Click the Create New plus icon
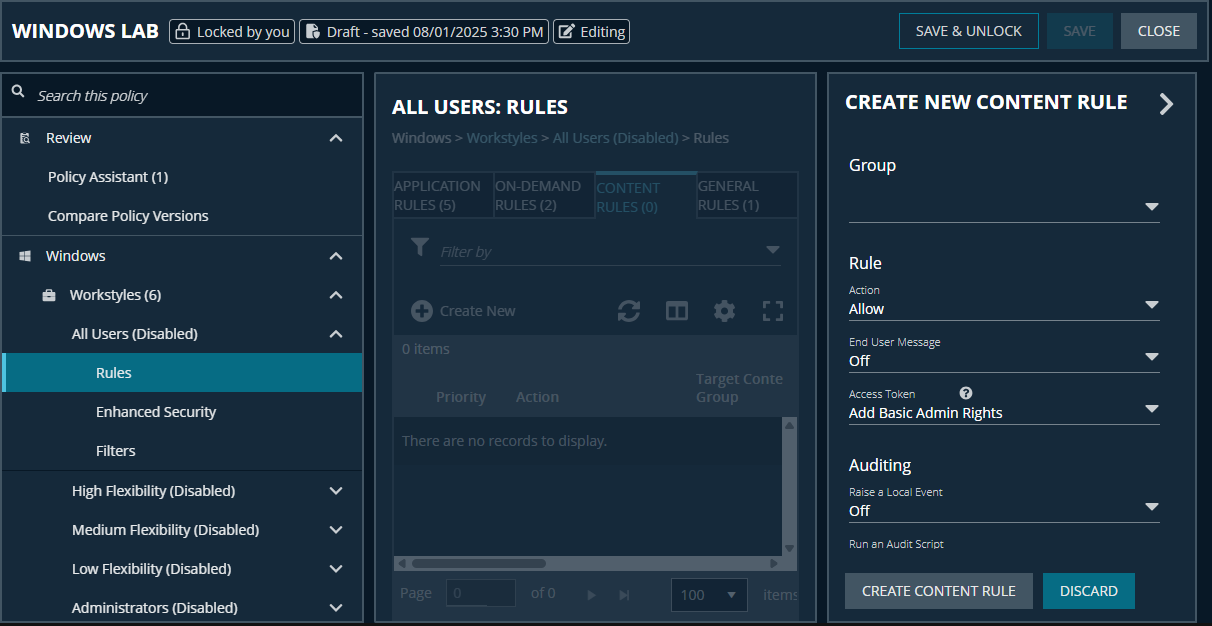 coord(421,311)
